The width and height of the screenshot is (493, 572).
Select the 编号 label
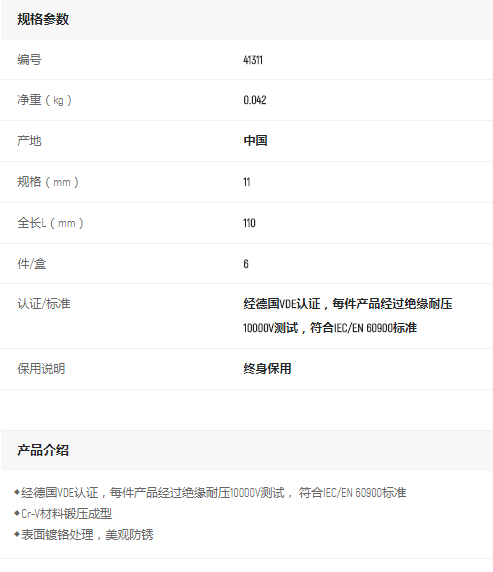pos(30,59)
